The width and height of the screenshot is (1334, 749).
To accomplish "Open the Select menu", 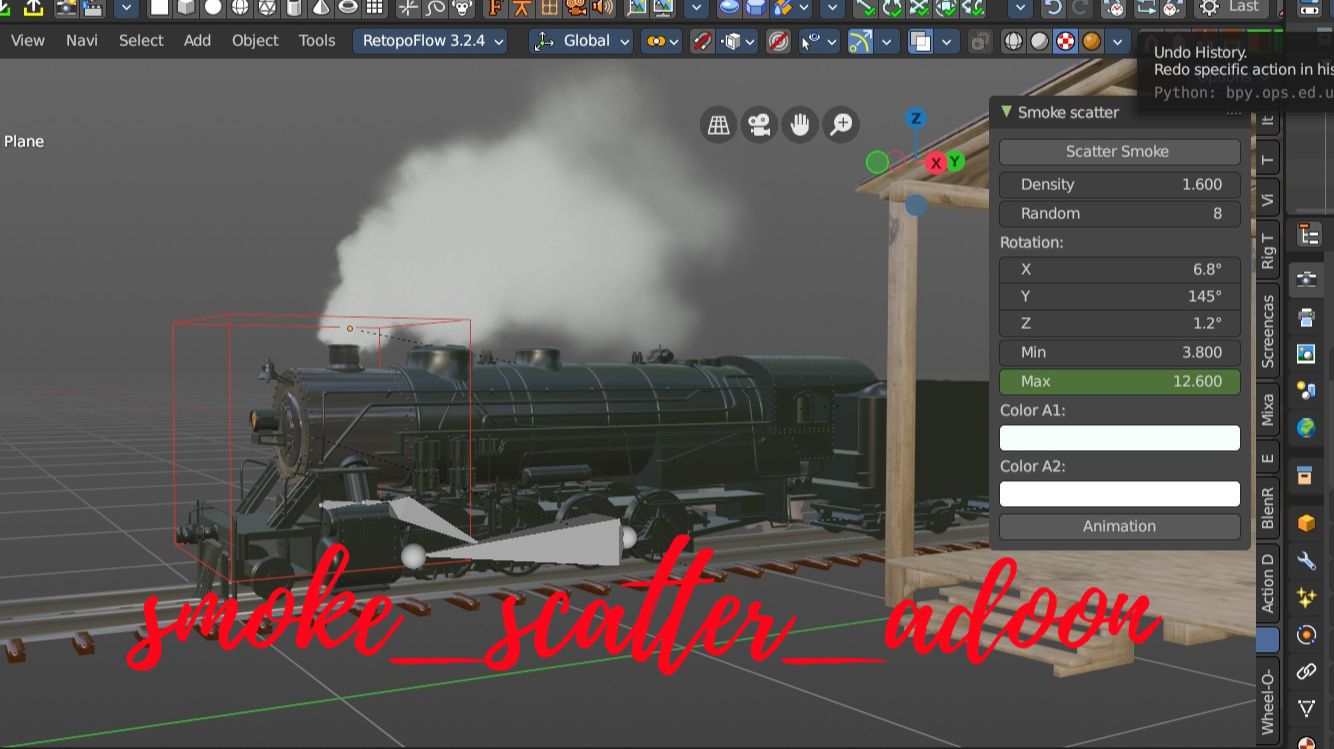I will coord(141,41).
